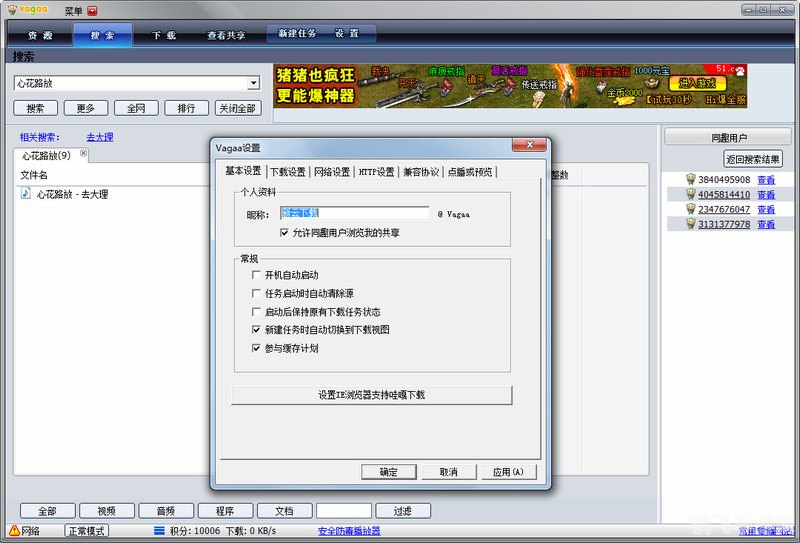Viewport: 800px width, 543px height.
Task: Click the 返回搜索结果 button
Action: click(x=753, y=159)
